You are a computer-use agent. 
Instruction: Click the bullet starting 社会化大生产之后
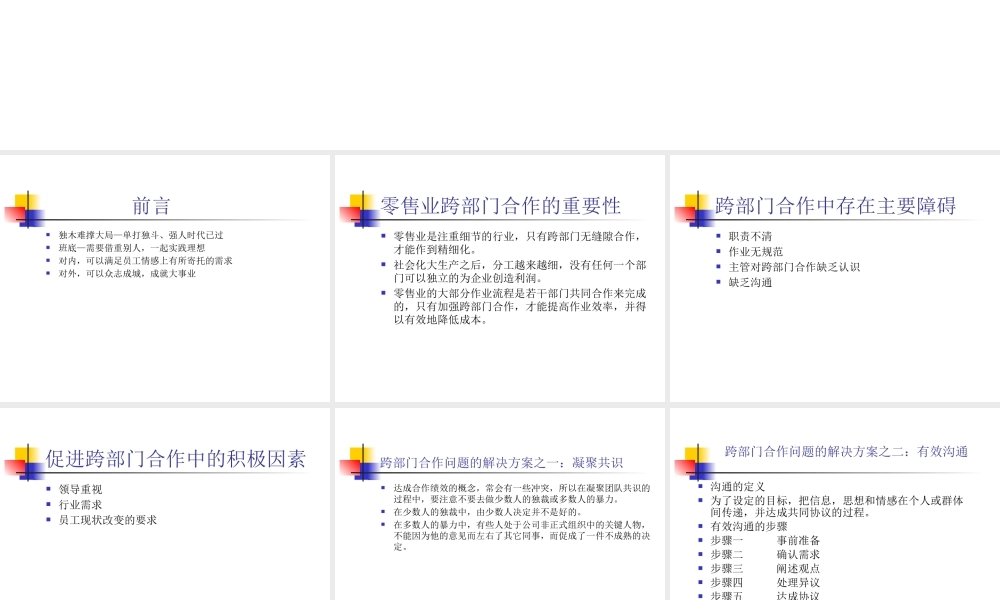(x=520, y=272)
